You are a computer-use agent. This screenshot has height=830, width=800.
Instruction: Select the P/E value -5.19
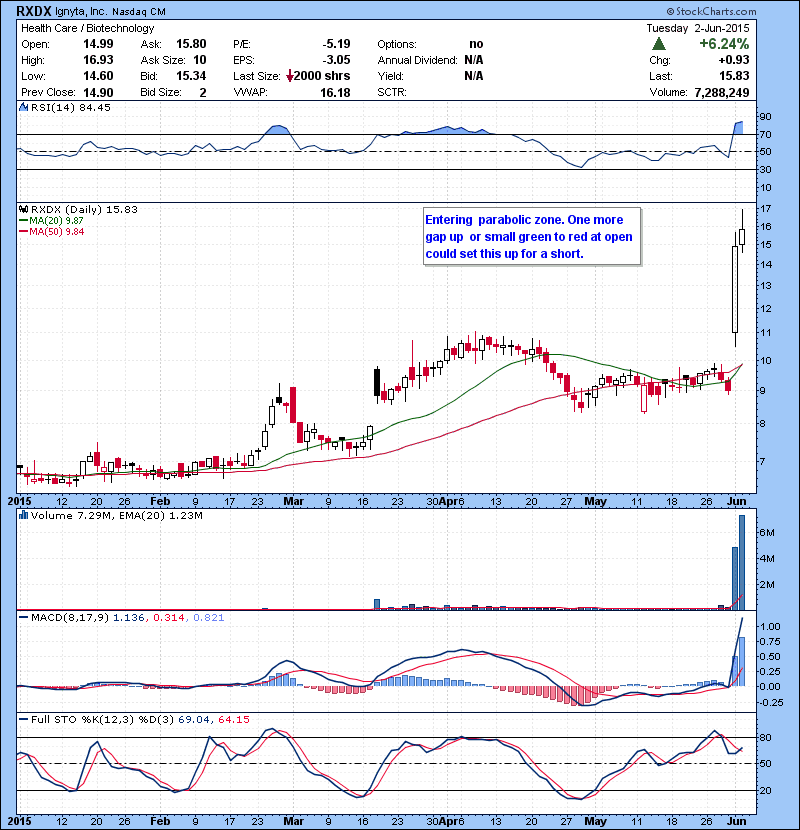point(336,44)
